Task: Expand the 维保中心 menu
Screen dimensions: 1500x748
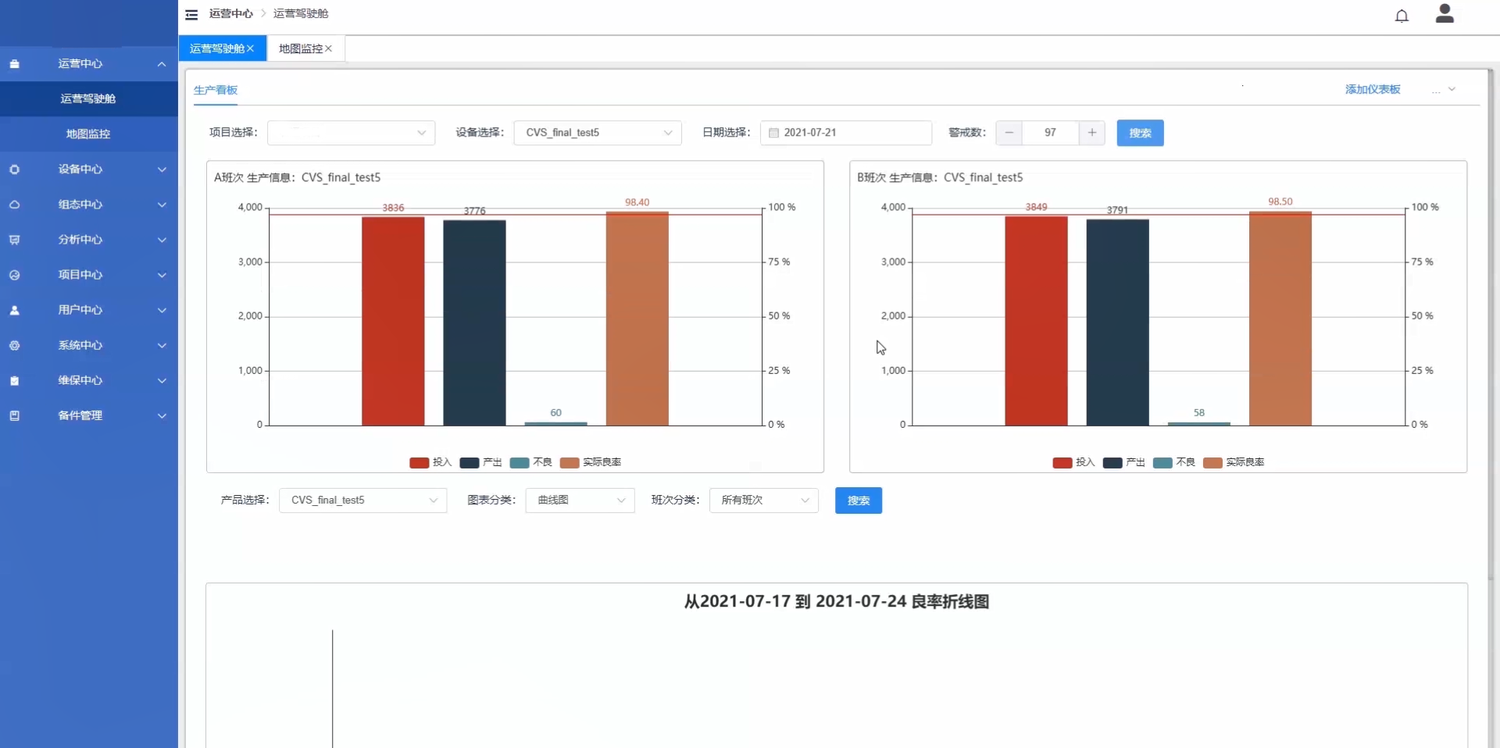Action: coord(162,381)
